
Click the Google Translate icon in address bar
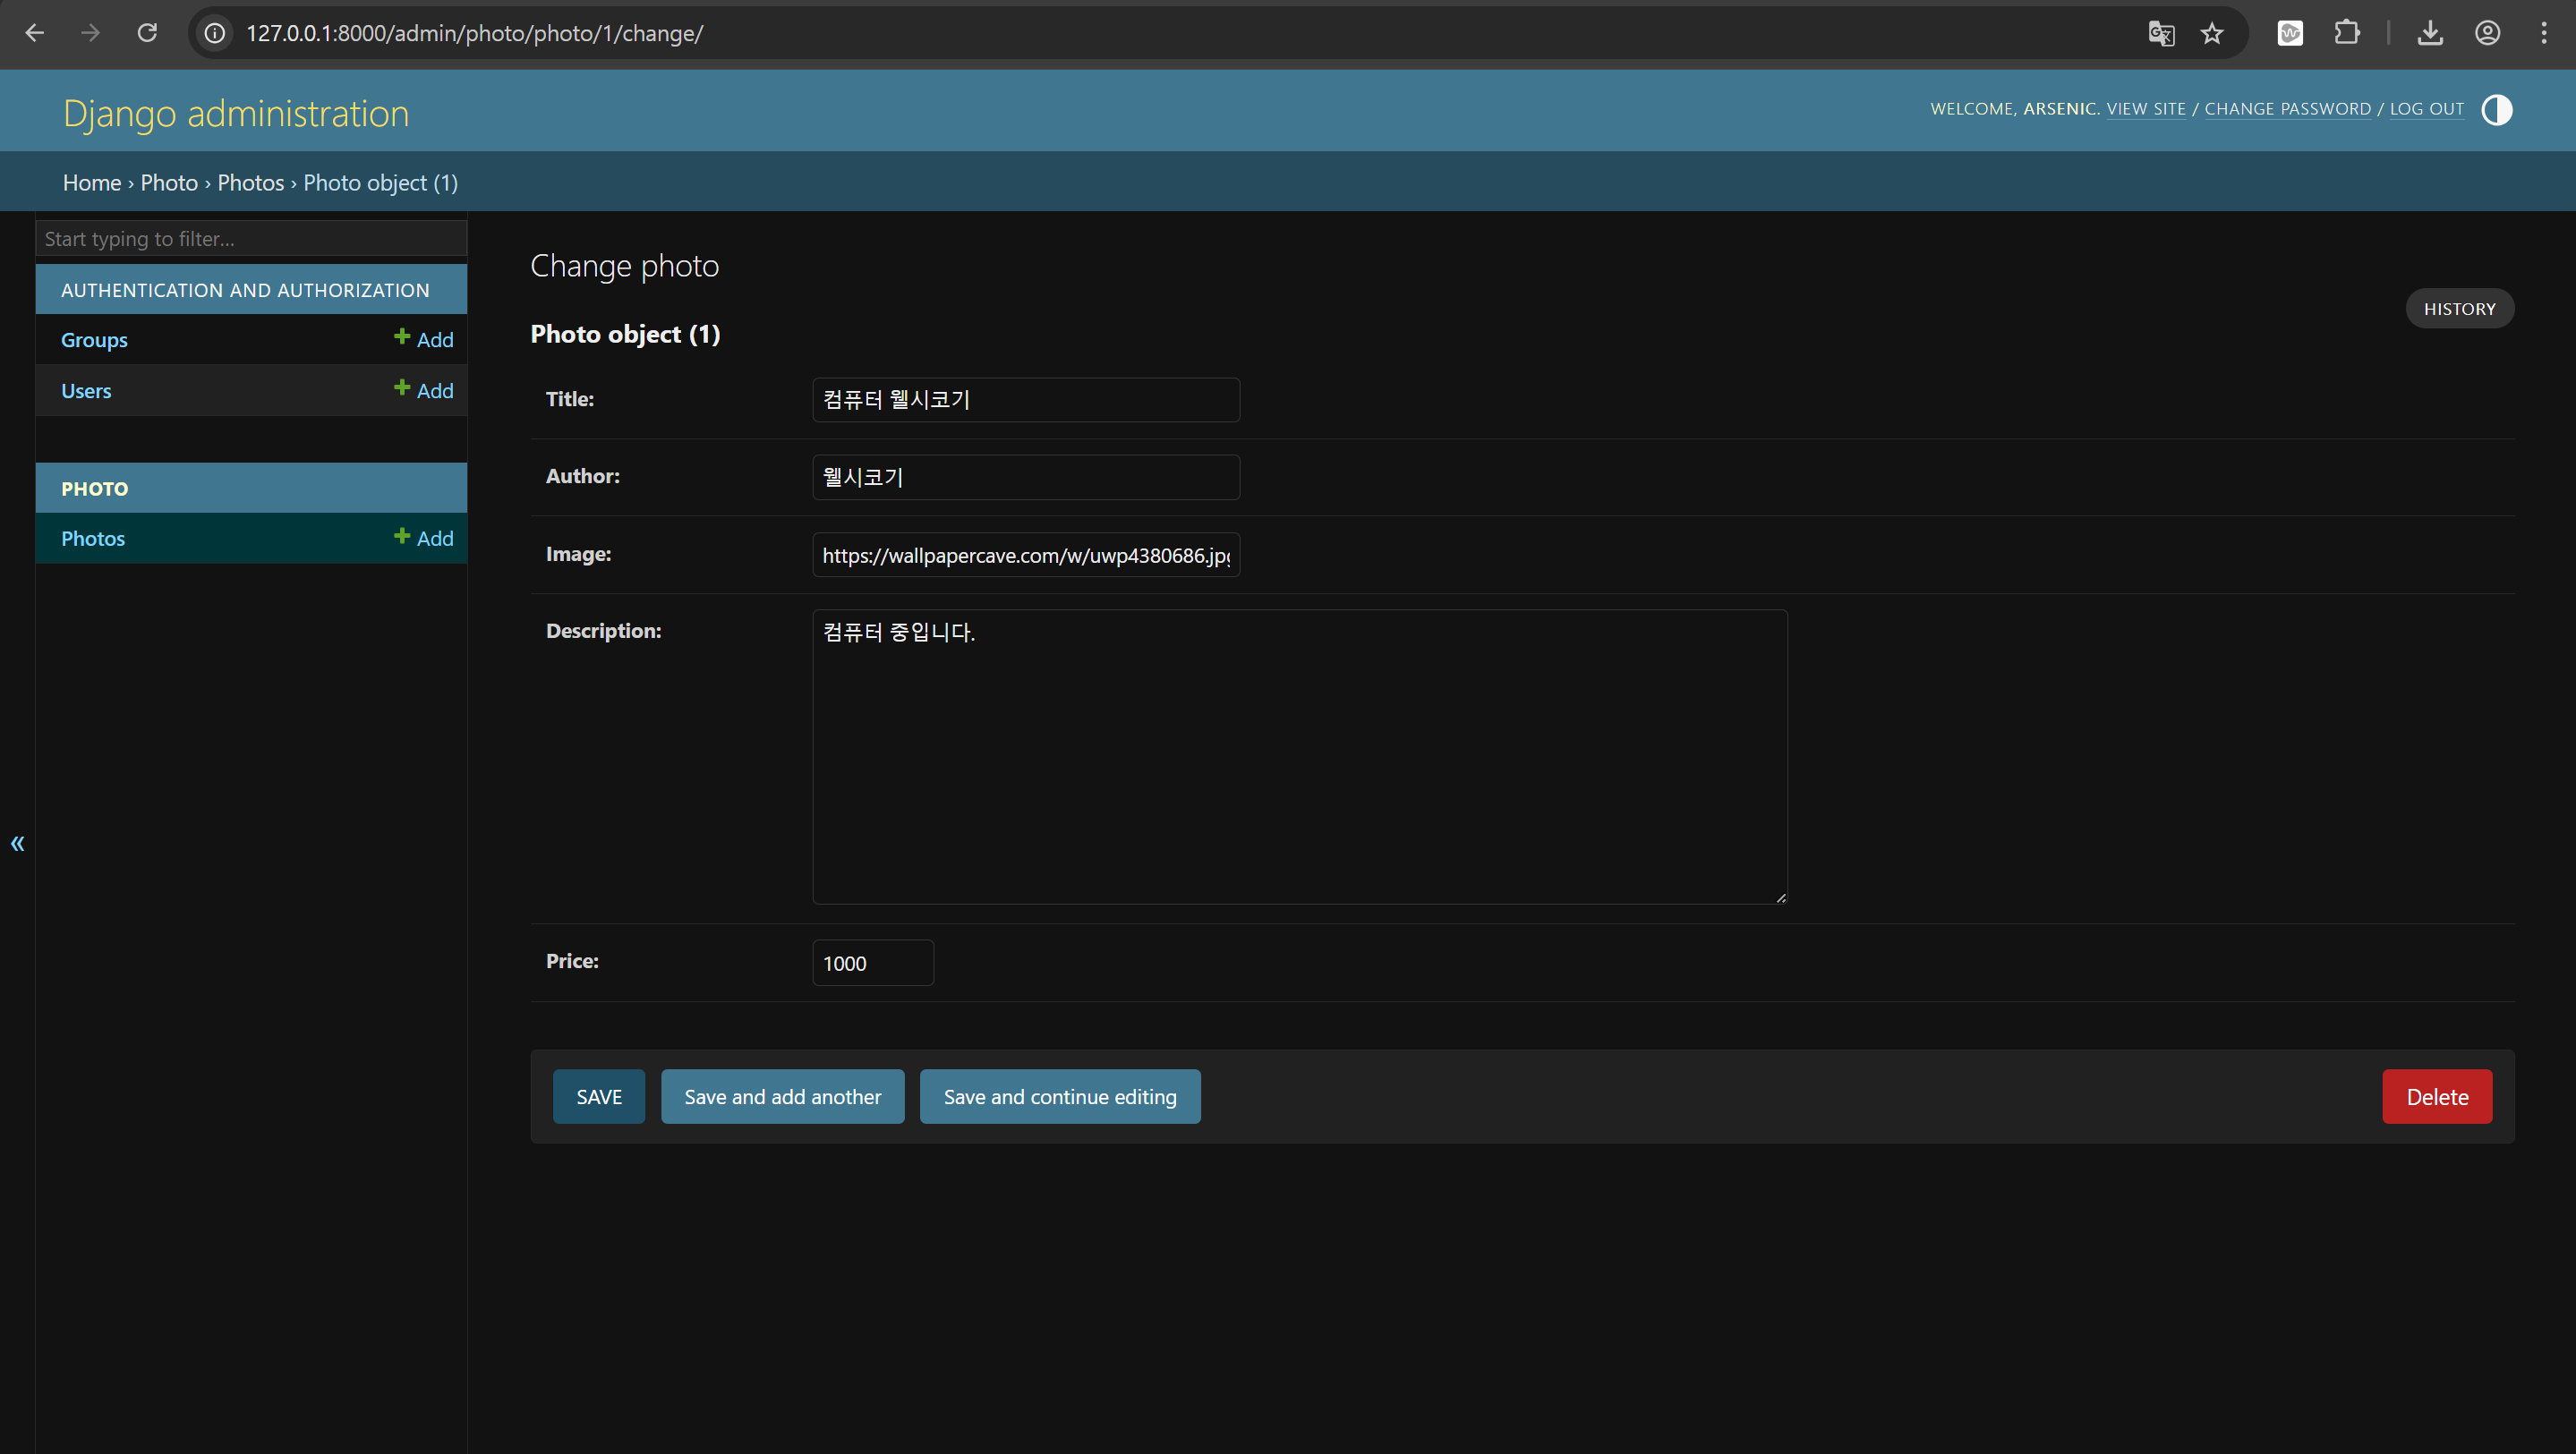2160,33
